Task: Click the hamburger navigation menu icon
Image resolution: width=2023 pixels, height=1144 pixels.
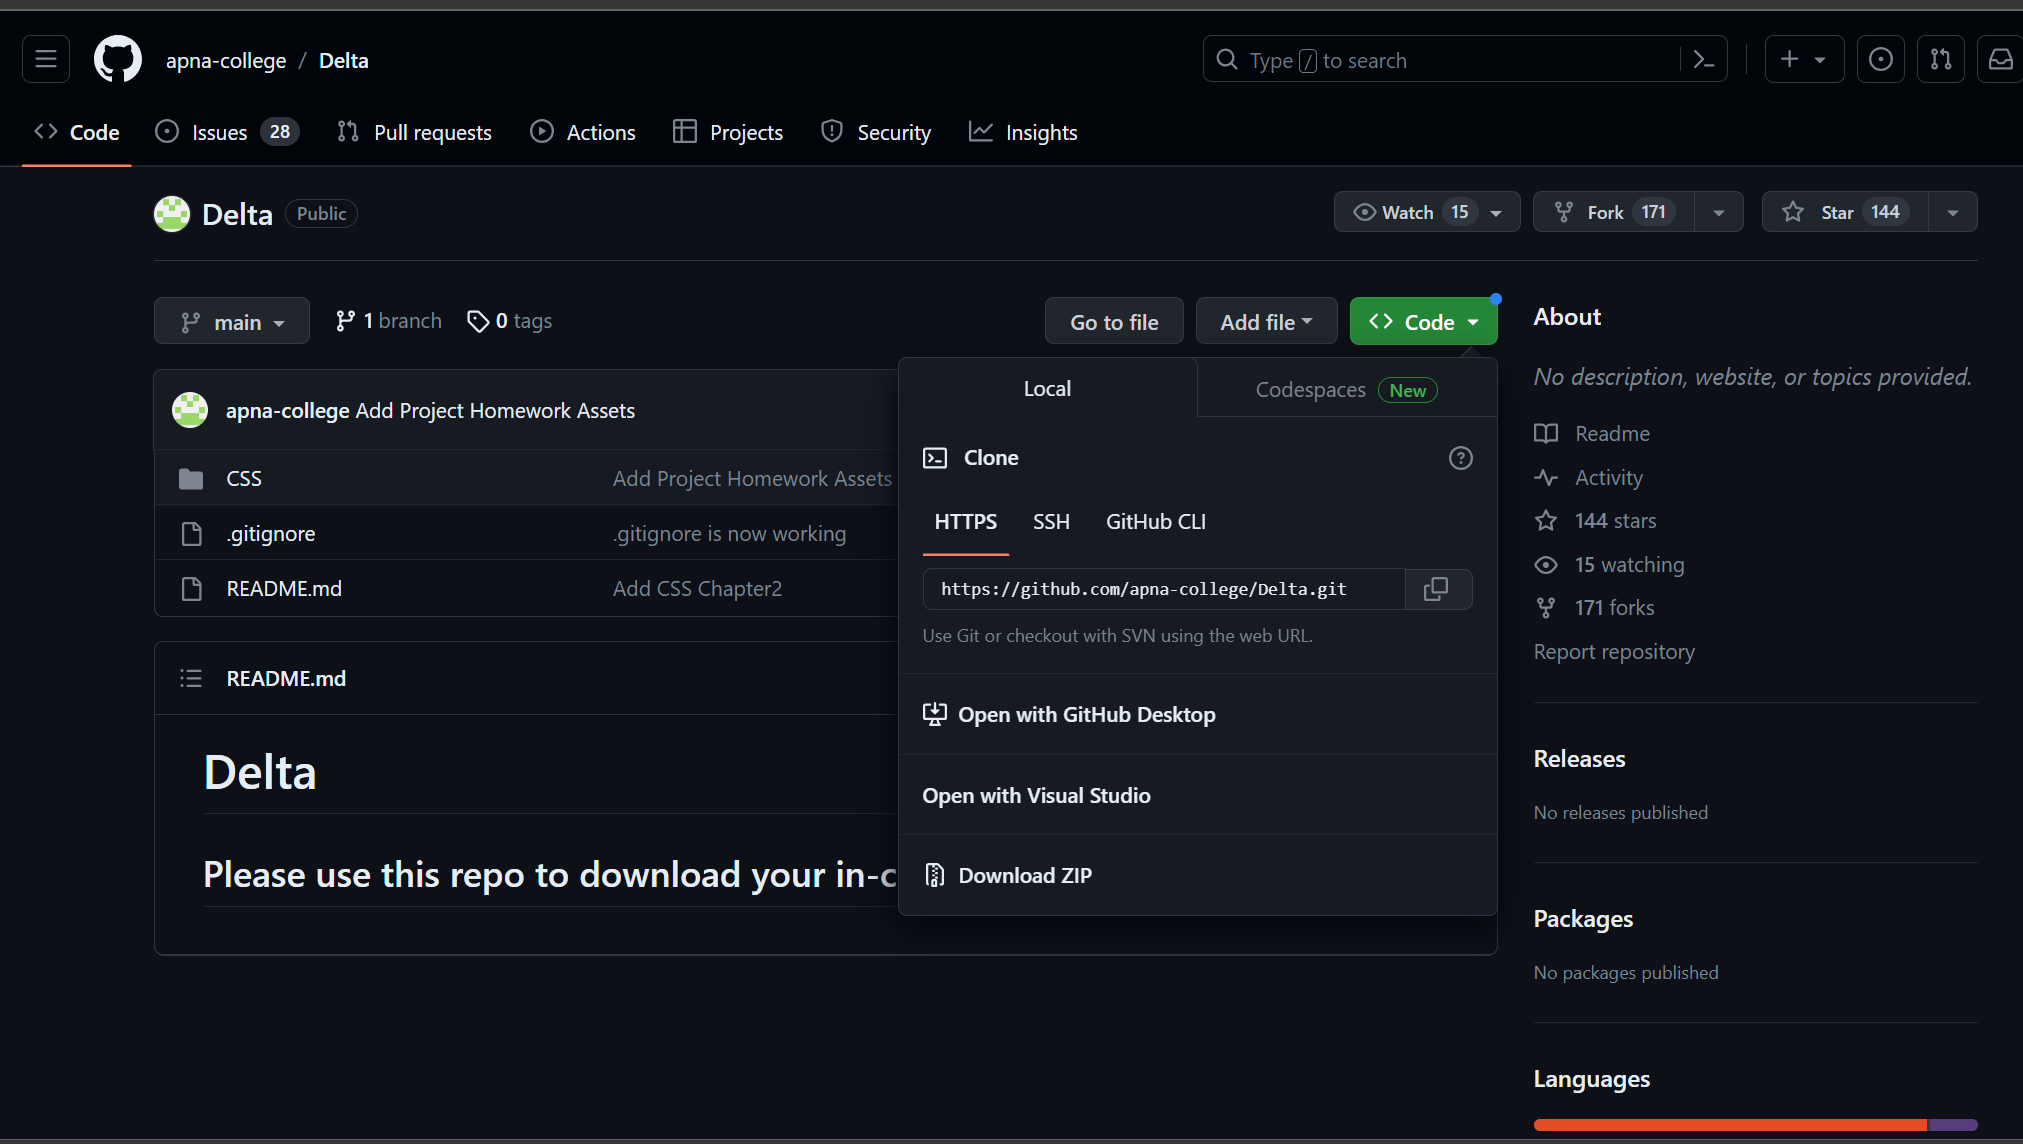Action: pos(45,59)
